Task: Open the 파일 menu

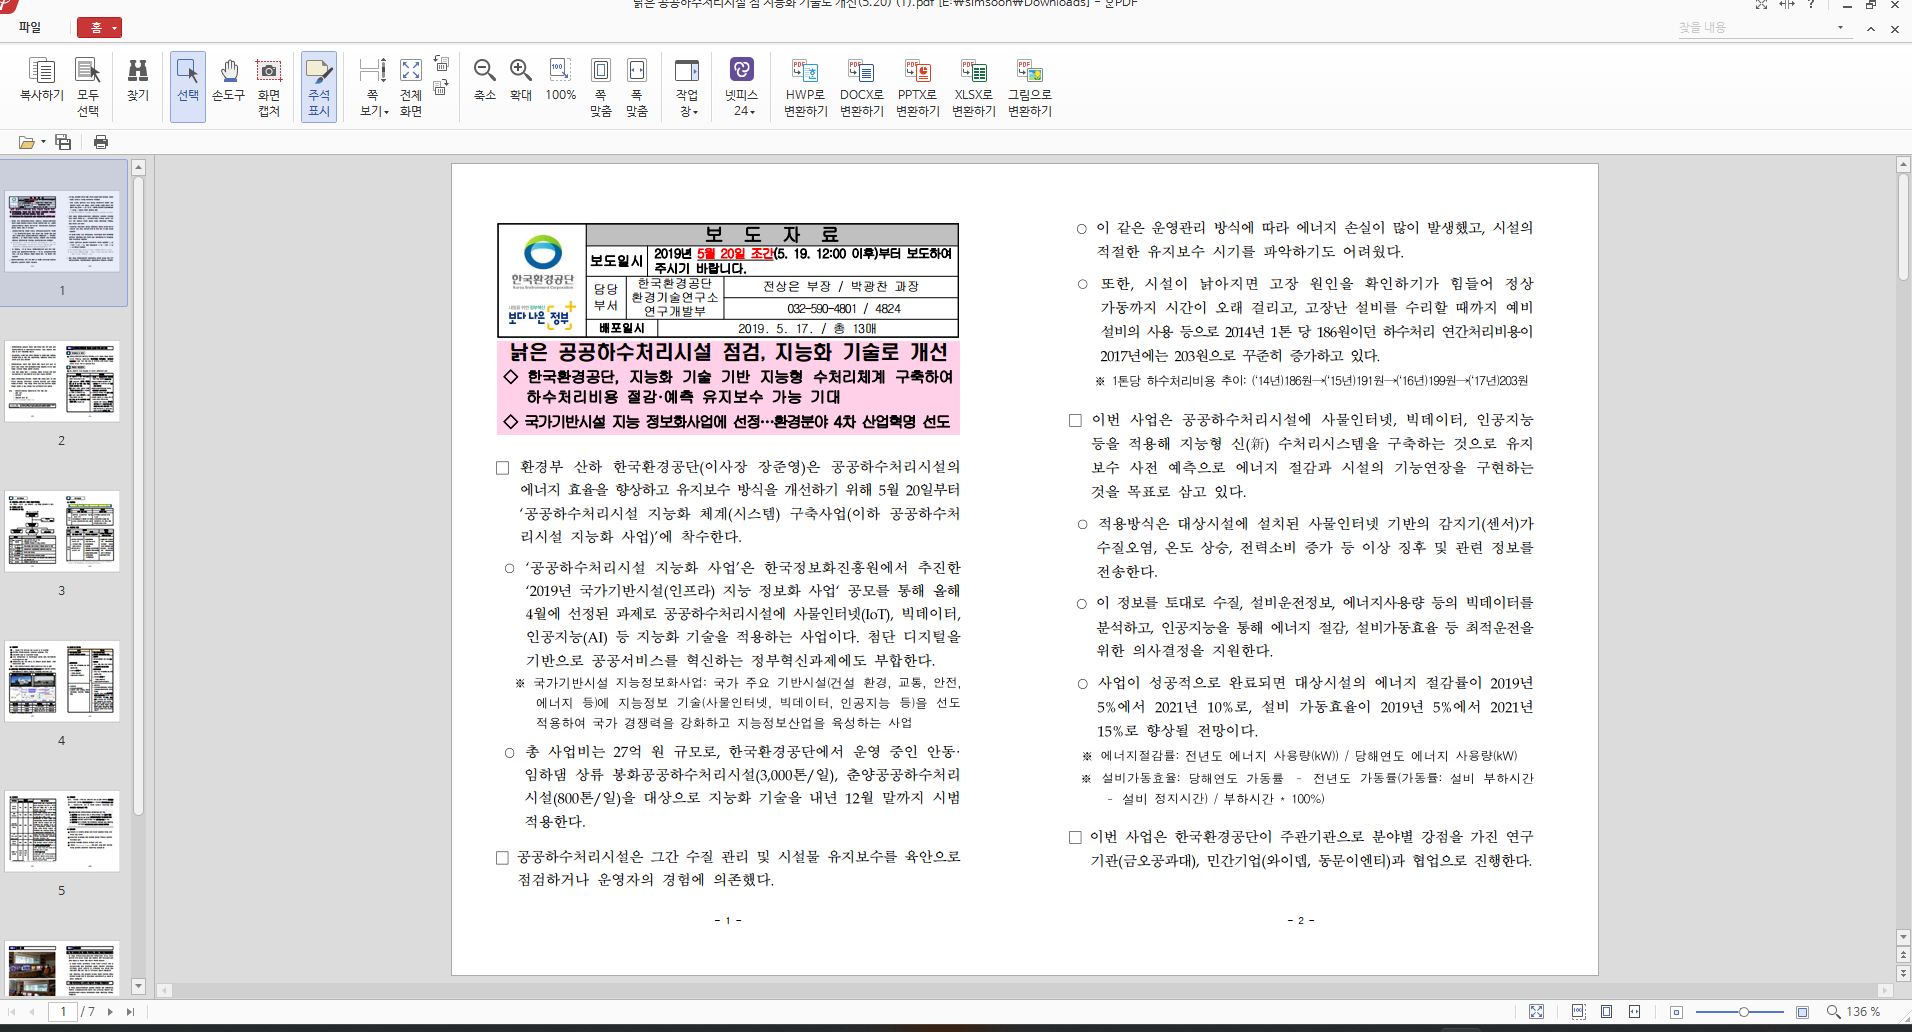Action: coord(30,27)
